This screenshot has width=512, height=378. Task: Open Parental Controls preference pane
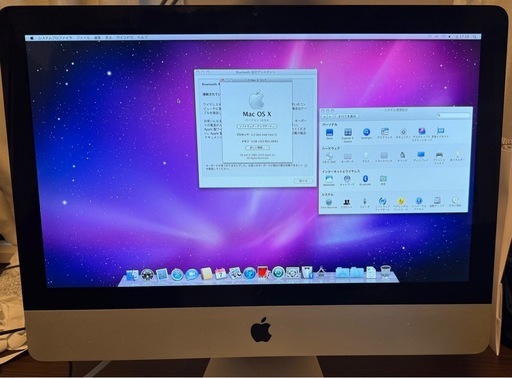401,203
